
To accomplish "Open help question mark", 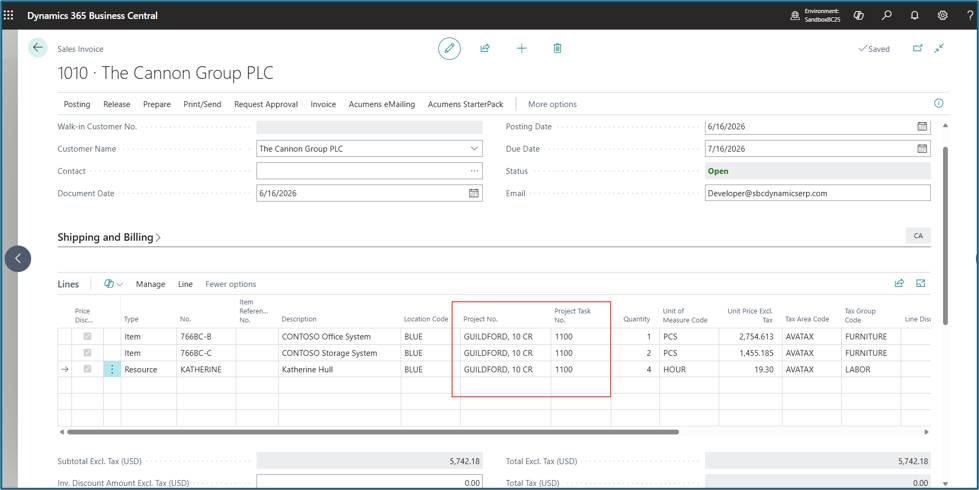I will (970, 16).
